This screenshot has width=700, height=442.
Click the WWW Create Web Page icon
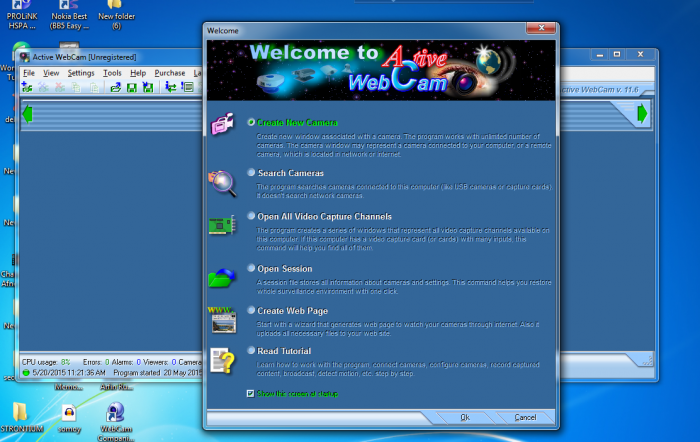[222, 320]
